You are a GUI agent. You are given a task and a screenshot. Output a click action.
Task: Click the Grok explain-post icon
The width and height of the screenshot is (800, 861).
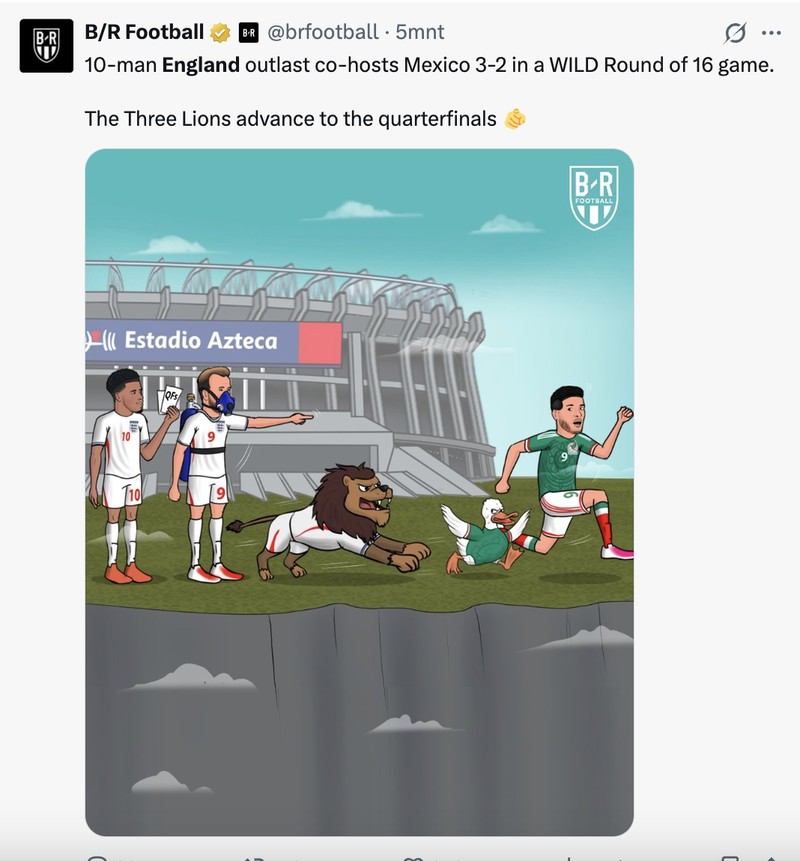[x=735, y=33]
